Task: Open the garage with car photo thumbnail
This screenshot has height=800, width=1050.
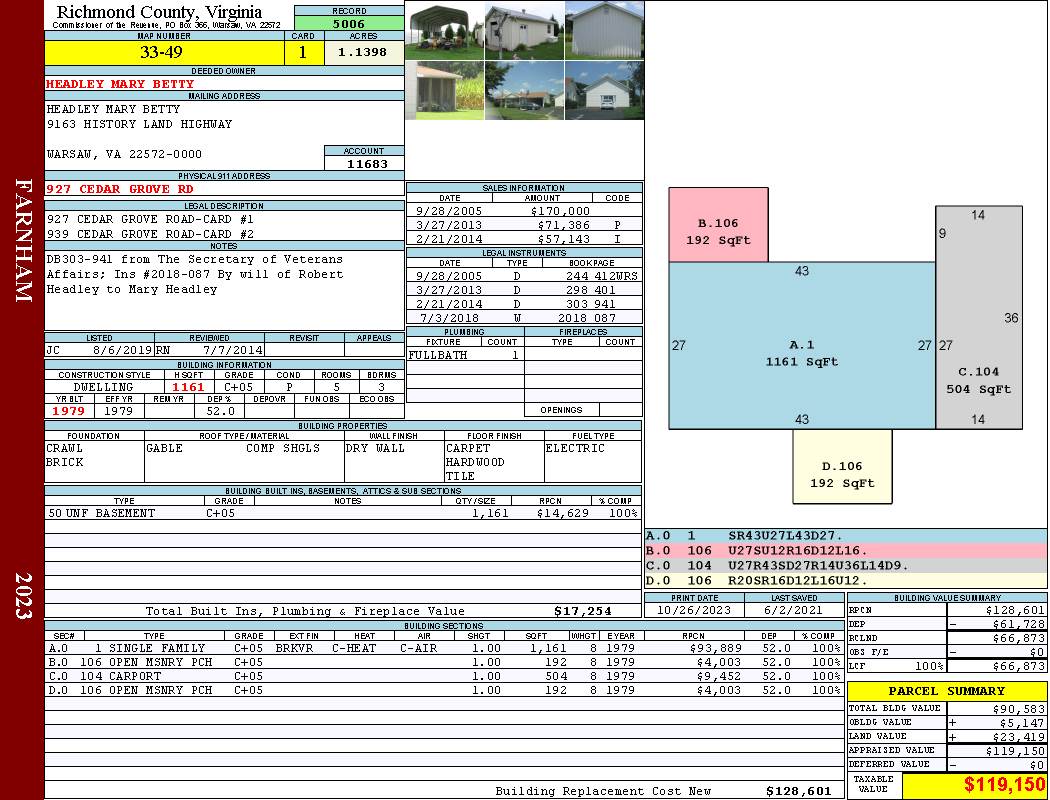Action: (604, 90)
